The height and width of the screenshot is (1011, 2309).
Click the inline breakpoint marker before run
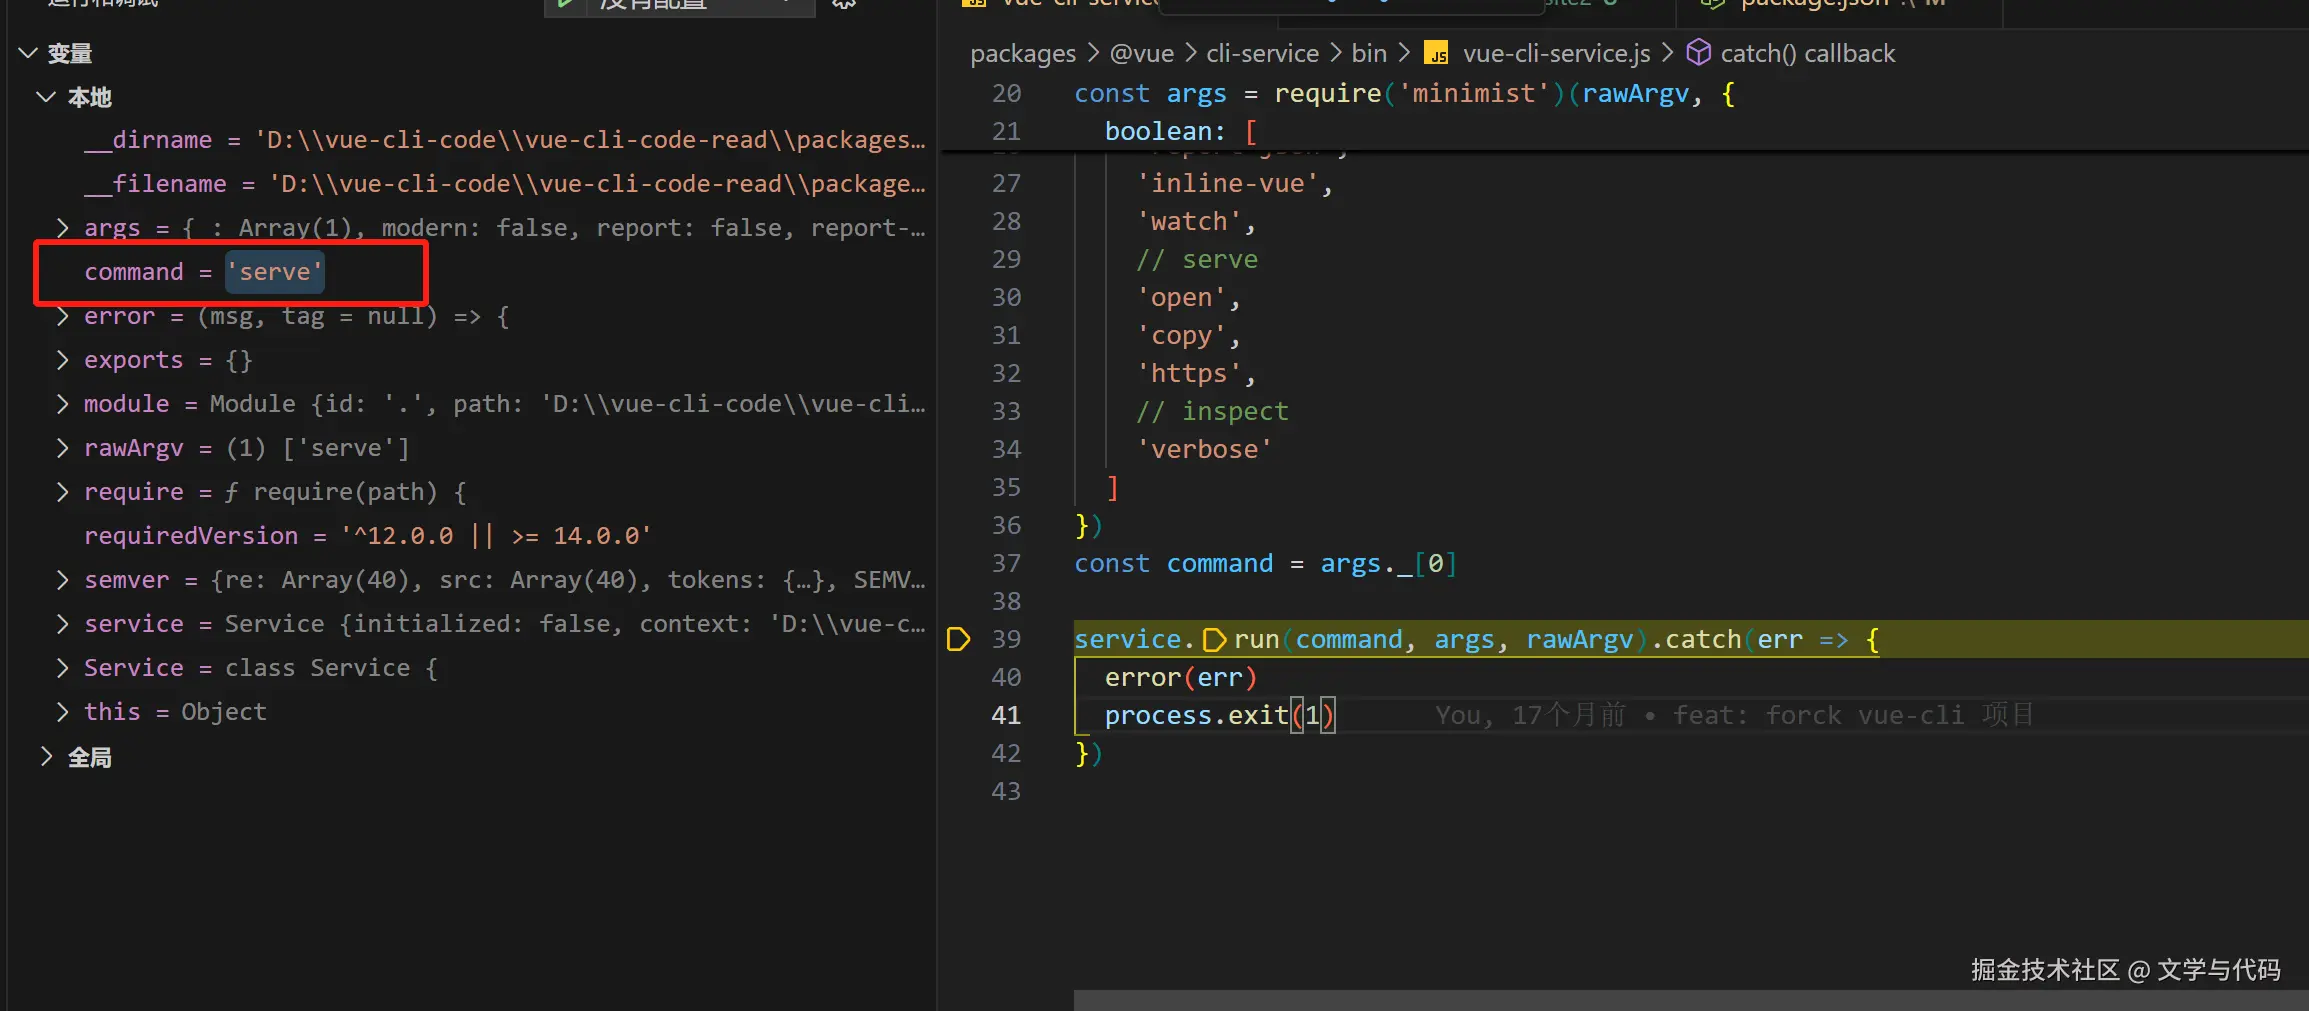click(1214, 640)
